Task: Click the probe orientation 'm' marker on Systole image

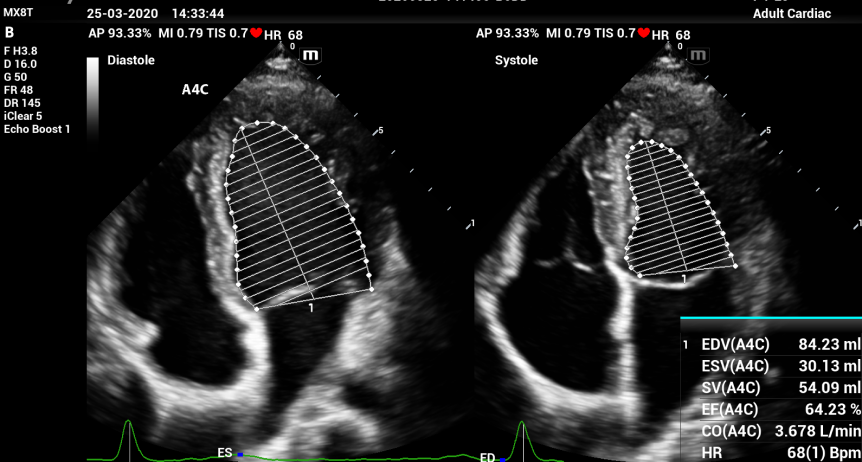Action: tap(699, 55)
